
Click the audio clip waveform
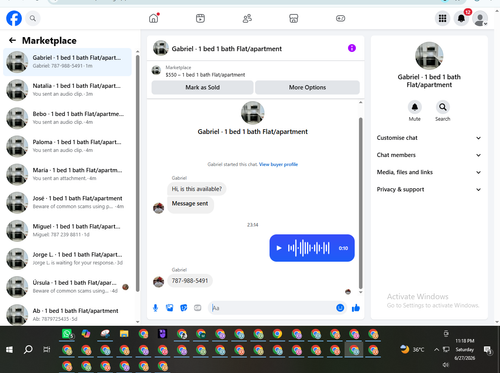tap(309, 248)
